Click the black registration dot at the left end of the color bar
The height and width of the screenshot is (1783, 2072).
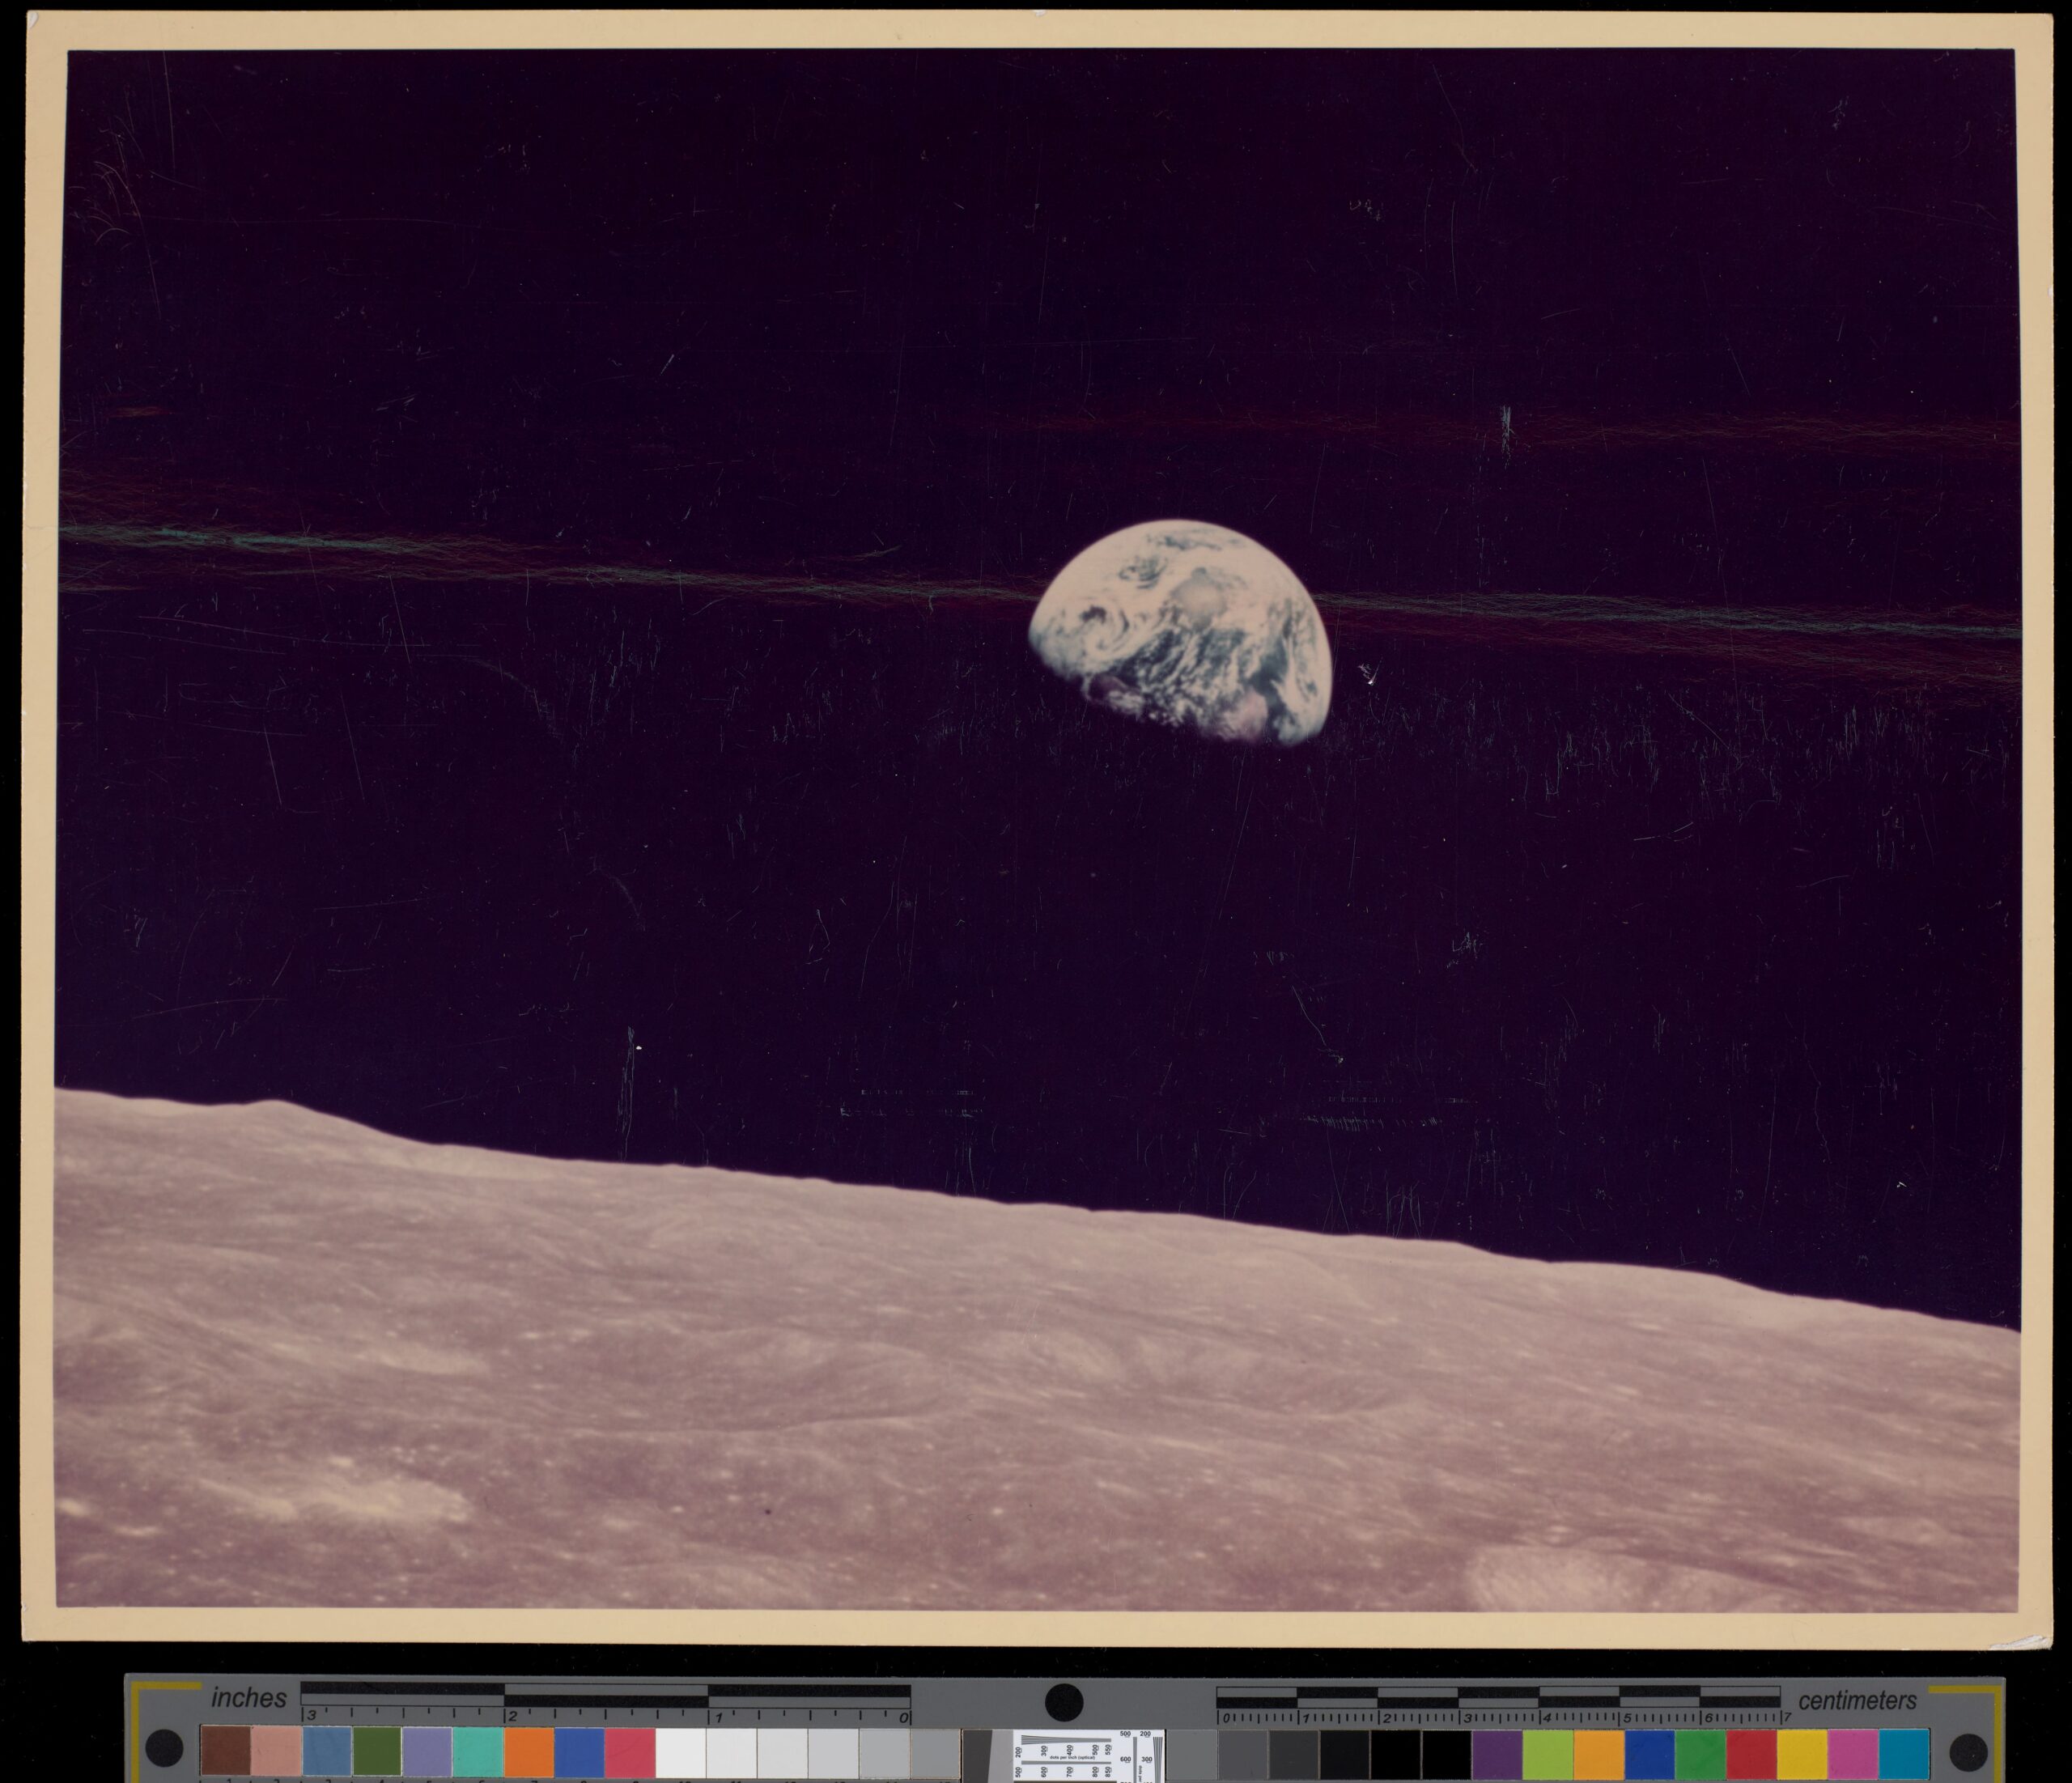(x=164, y=1748)
